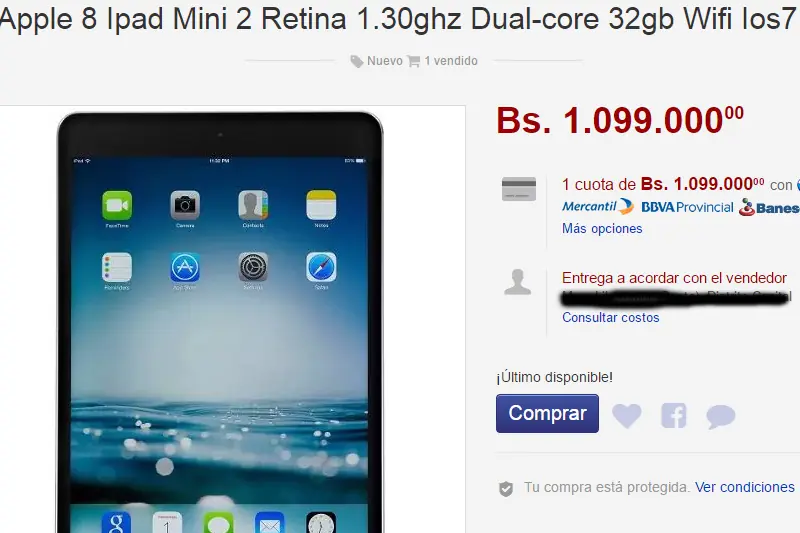The image size is (800, 533).
Task: Click the shopping cart vendido icon
Action: click(413, 61)
